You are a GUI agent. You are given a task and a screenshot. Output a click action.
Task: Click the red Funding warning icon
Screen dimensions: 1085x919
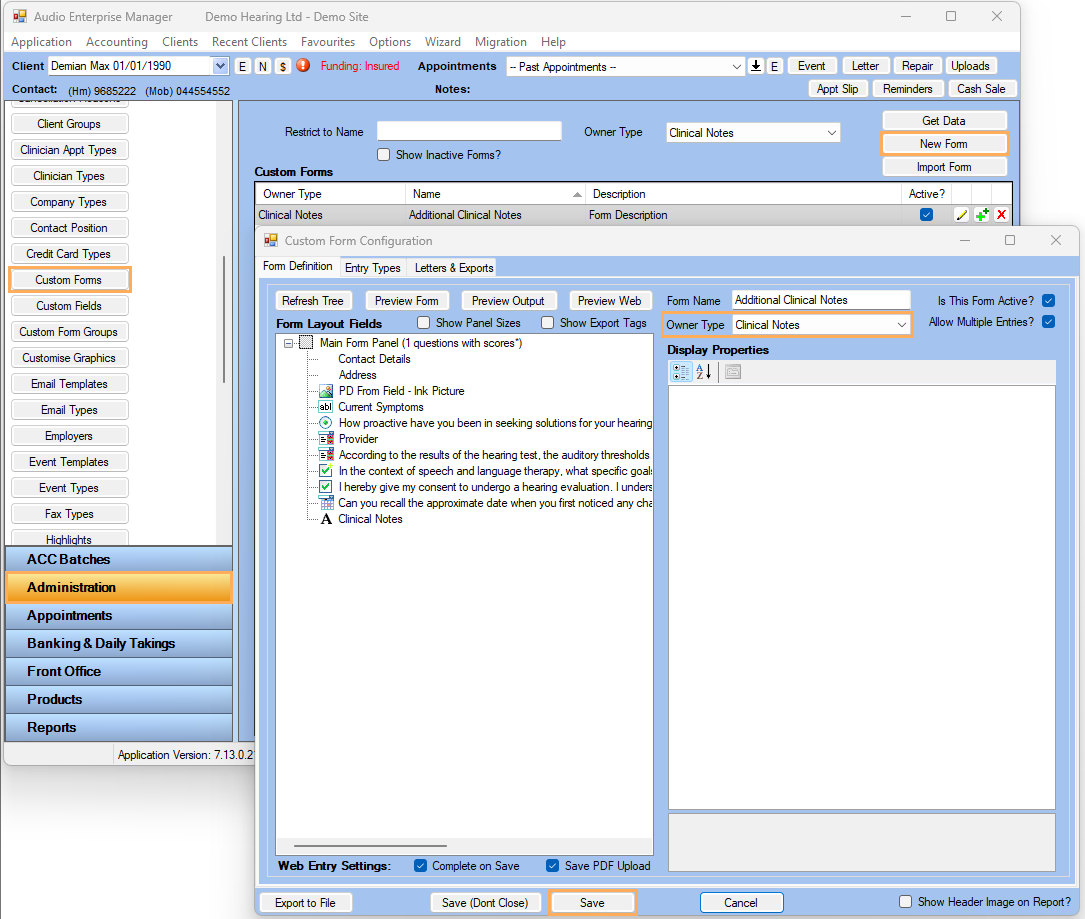(x=303, y=65)
